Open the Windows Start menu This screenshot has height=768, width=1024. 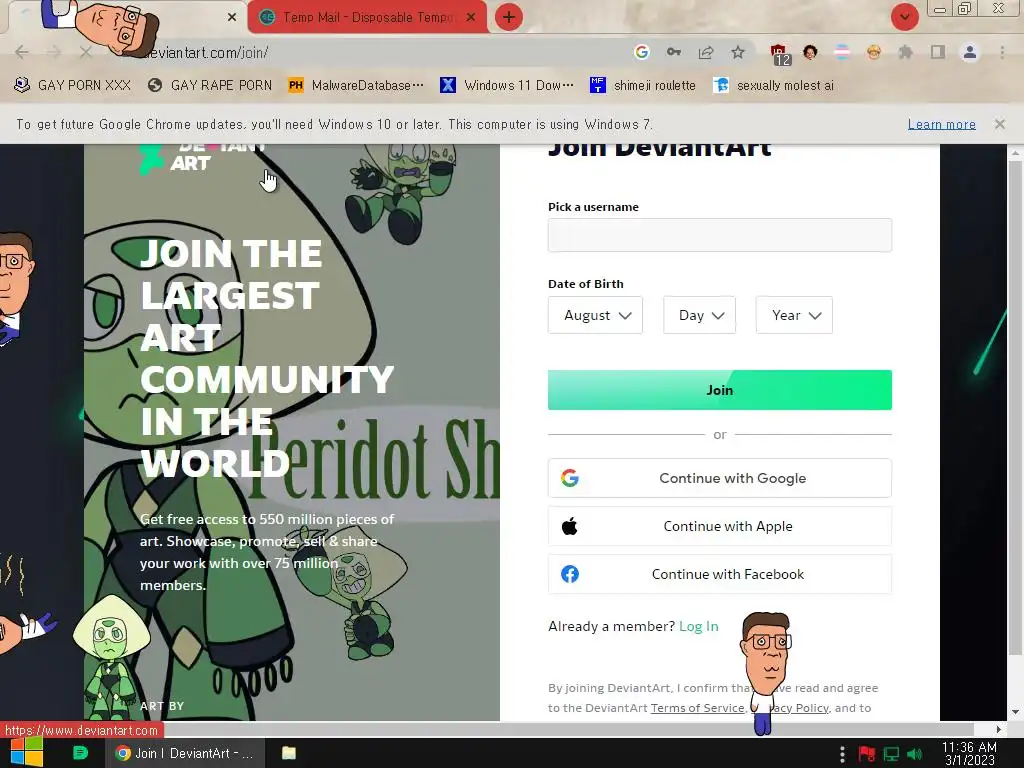click(x=26, y=753)
